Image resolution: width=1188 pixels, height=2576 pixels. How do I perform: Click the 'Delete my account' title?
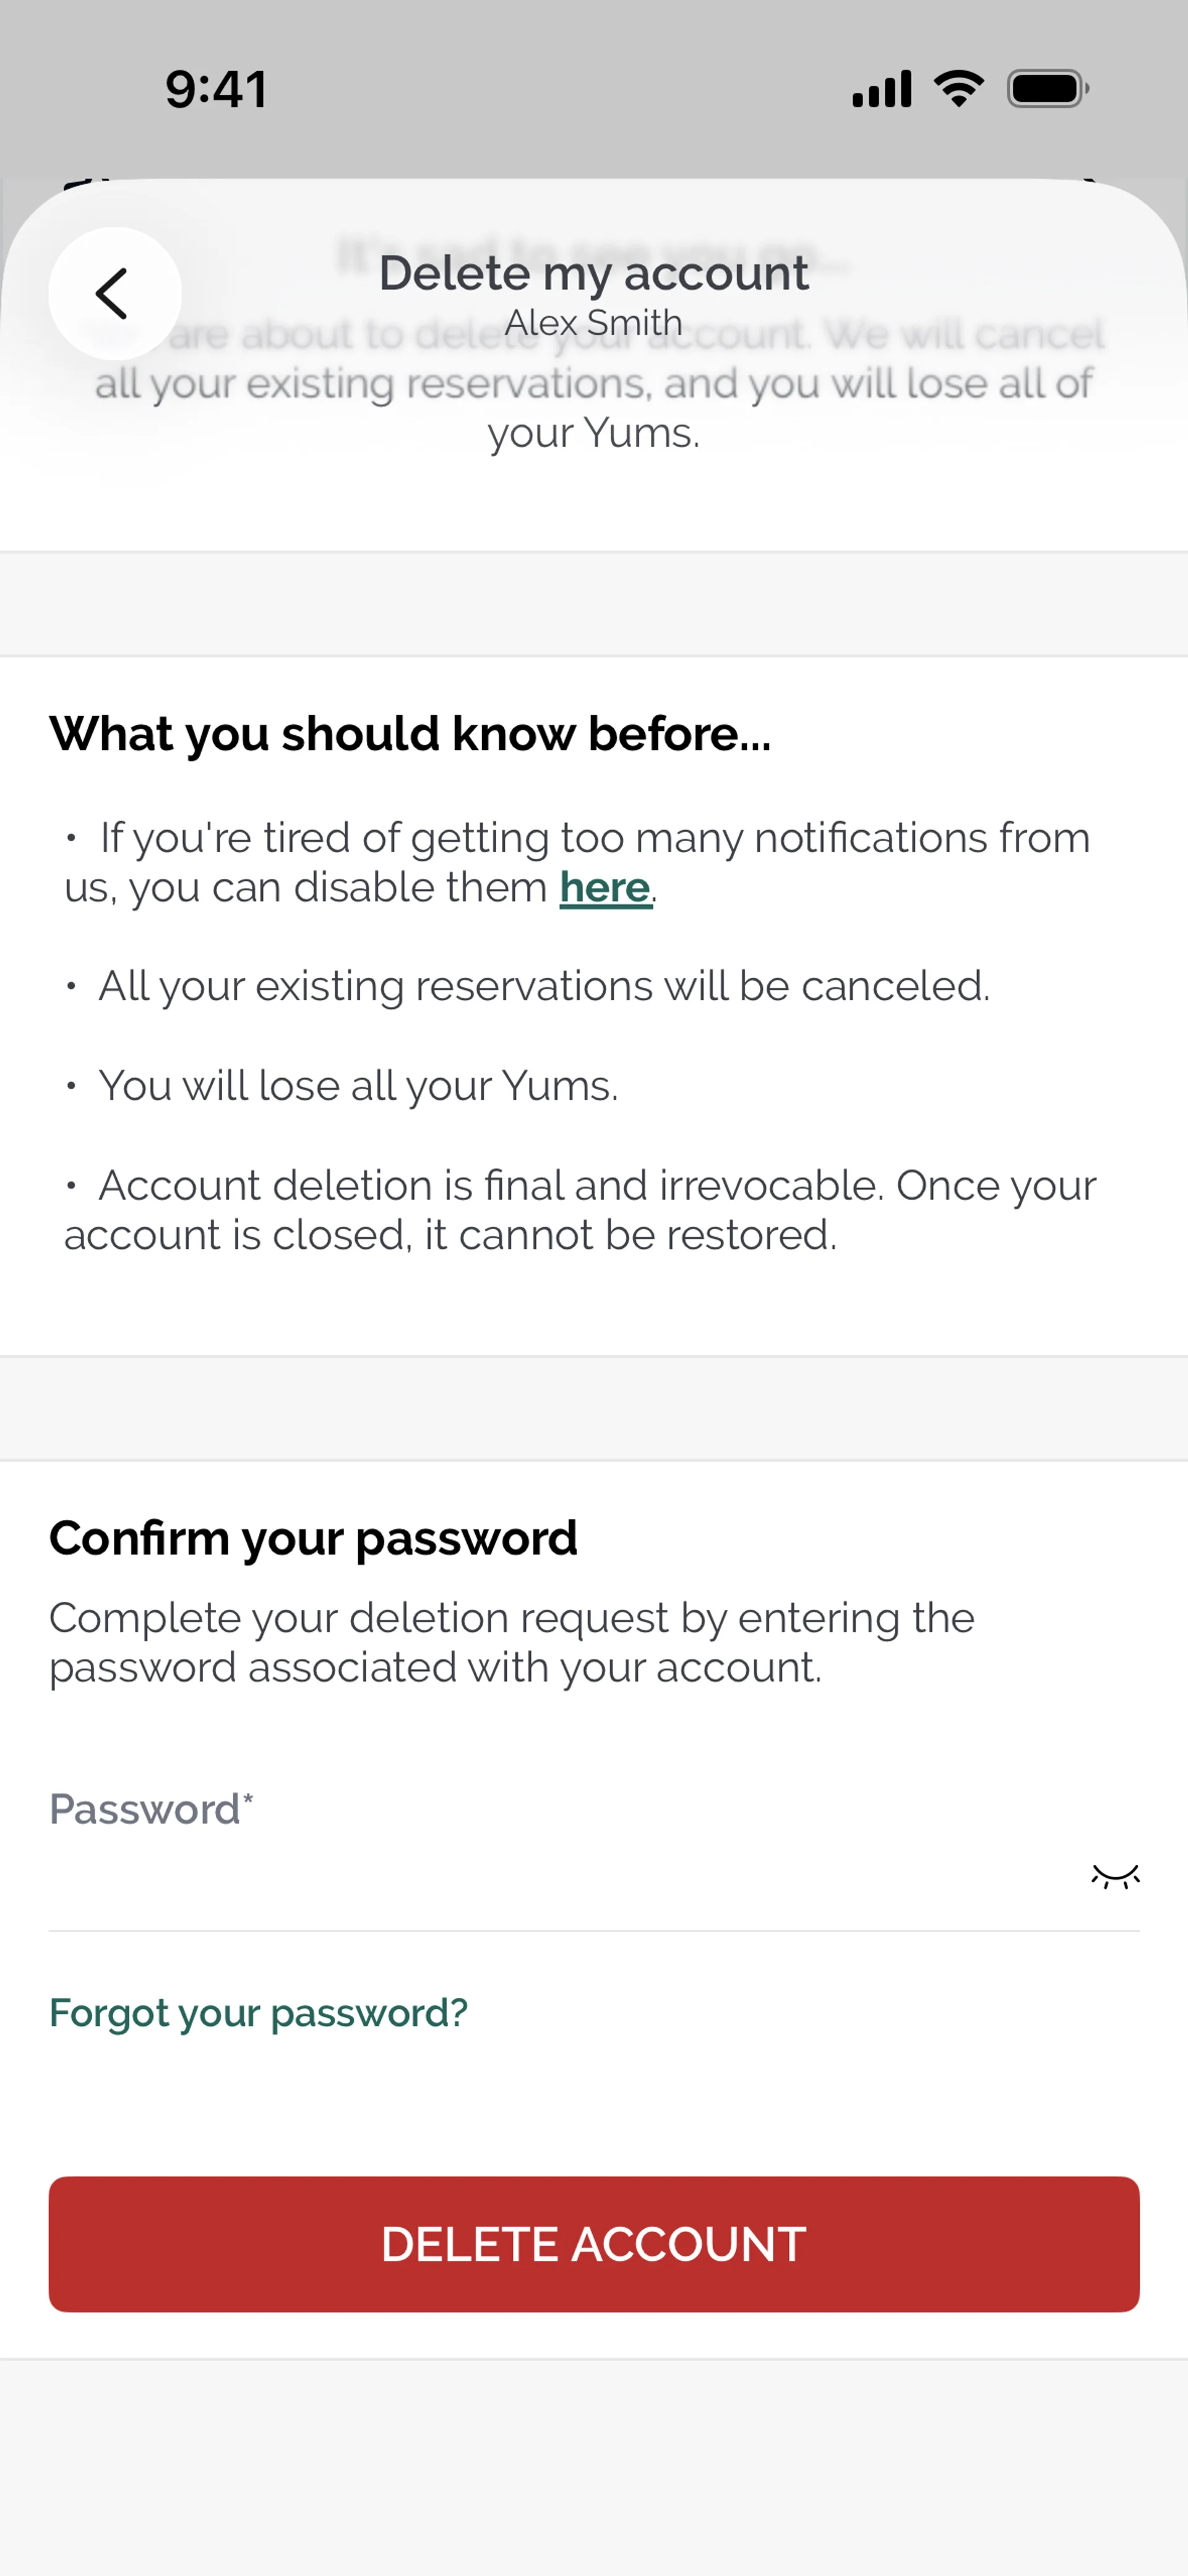click(x=593, y=273)
